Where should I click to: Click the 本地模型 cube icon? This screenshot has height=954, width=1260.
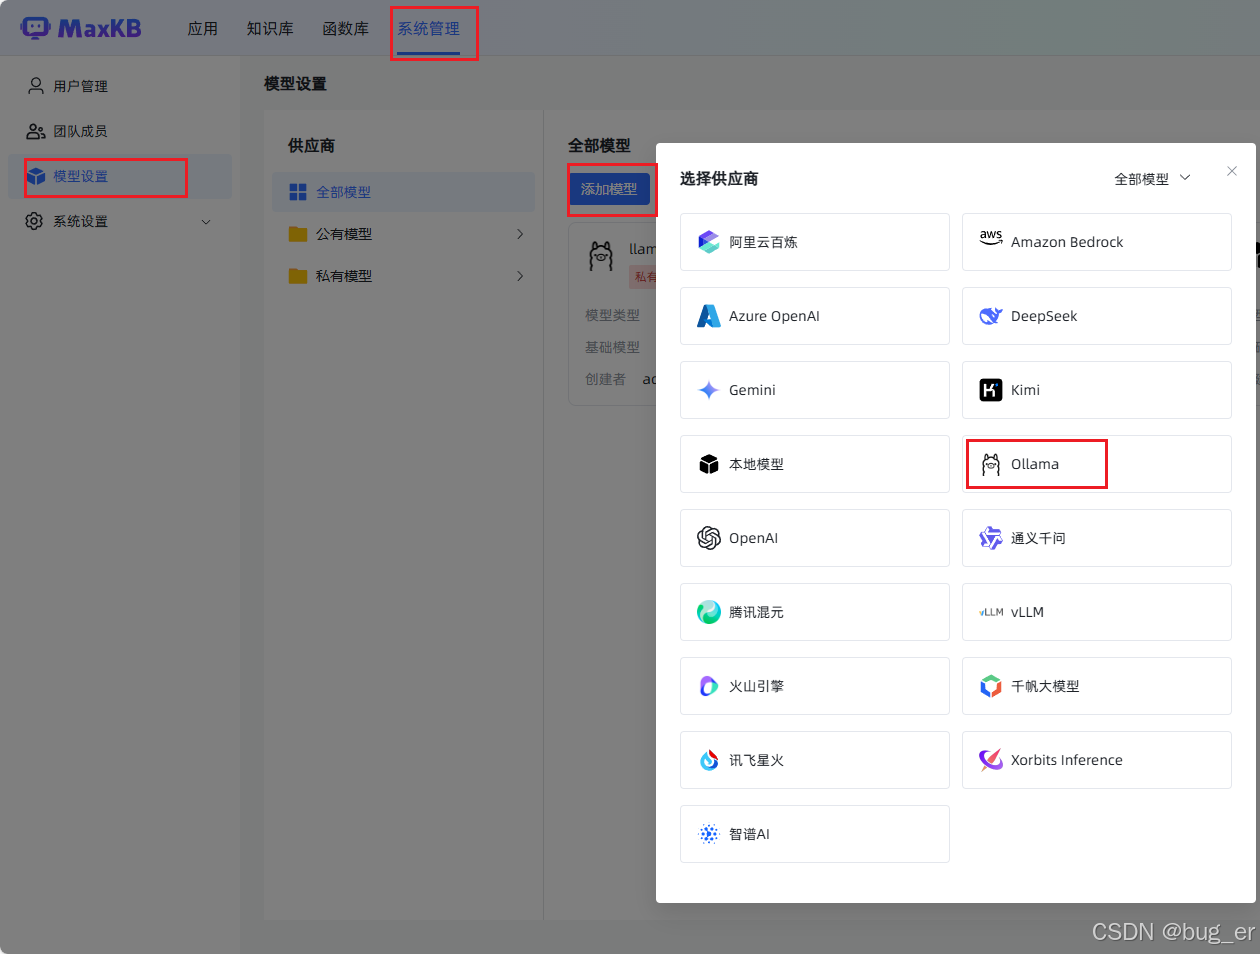click(709, 464)
